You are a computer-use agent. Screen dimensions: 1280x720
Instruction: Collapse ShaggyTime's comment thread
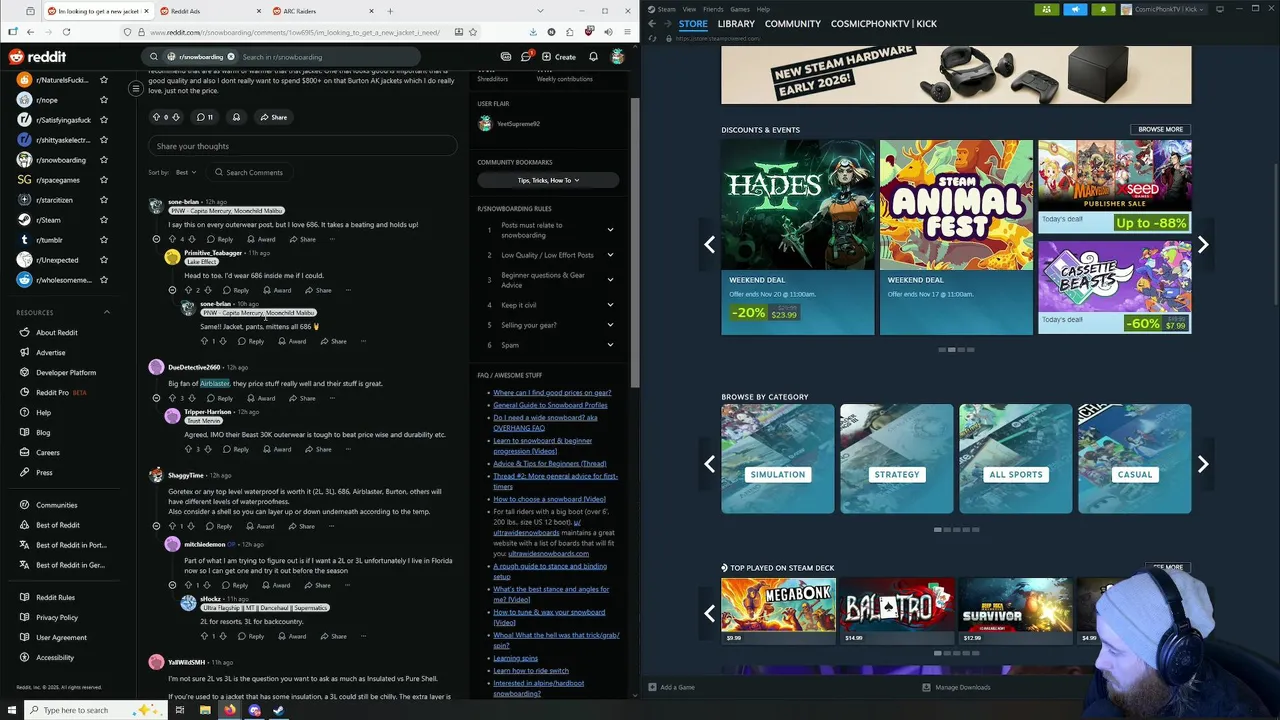coord(156,526)
